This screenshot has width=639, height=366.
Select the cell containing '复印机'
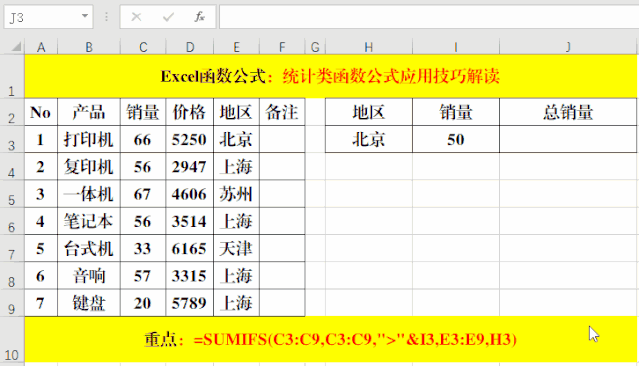coord(89,167)
